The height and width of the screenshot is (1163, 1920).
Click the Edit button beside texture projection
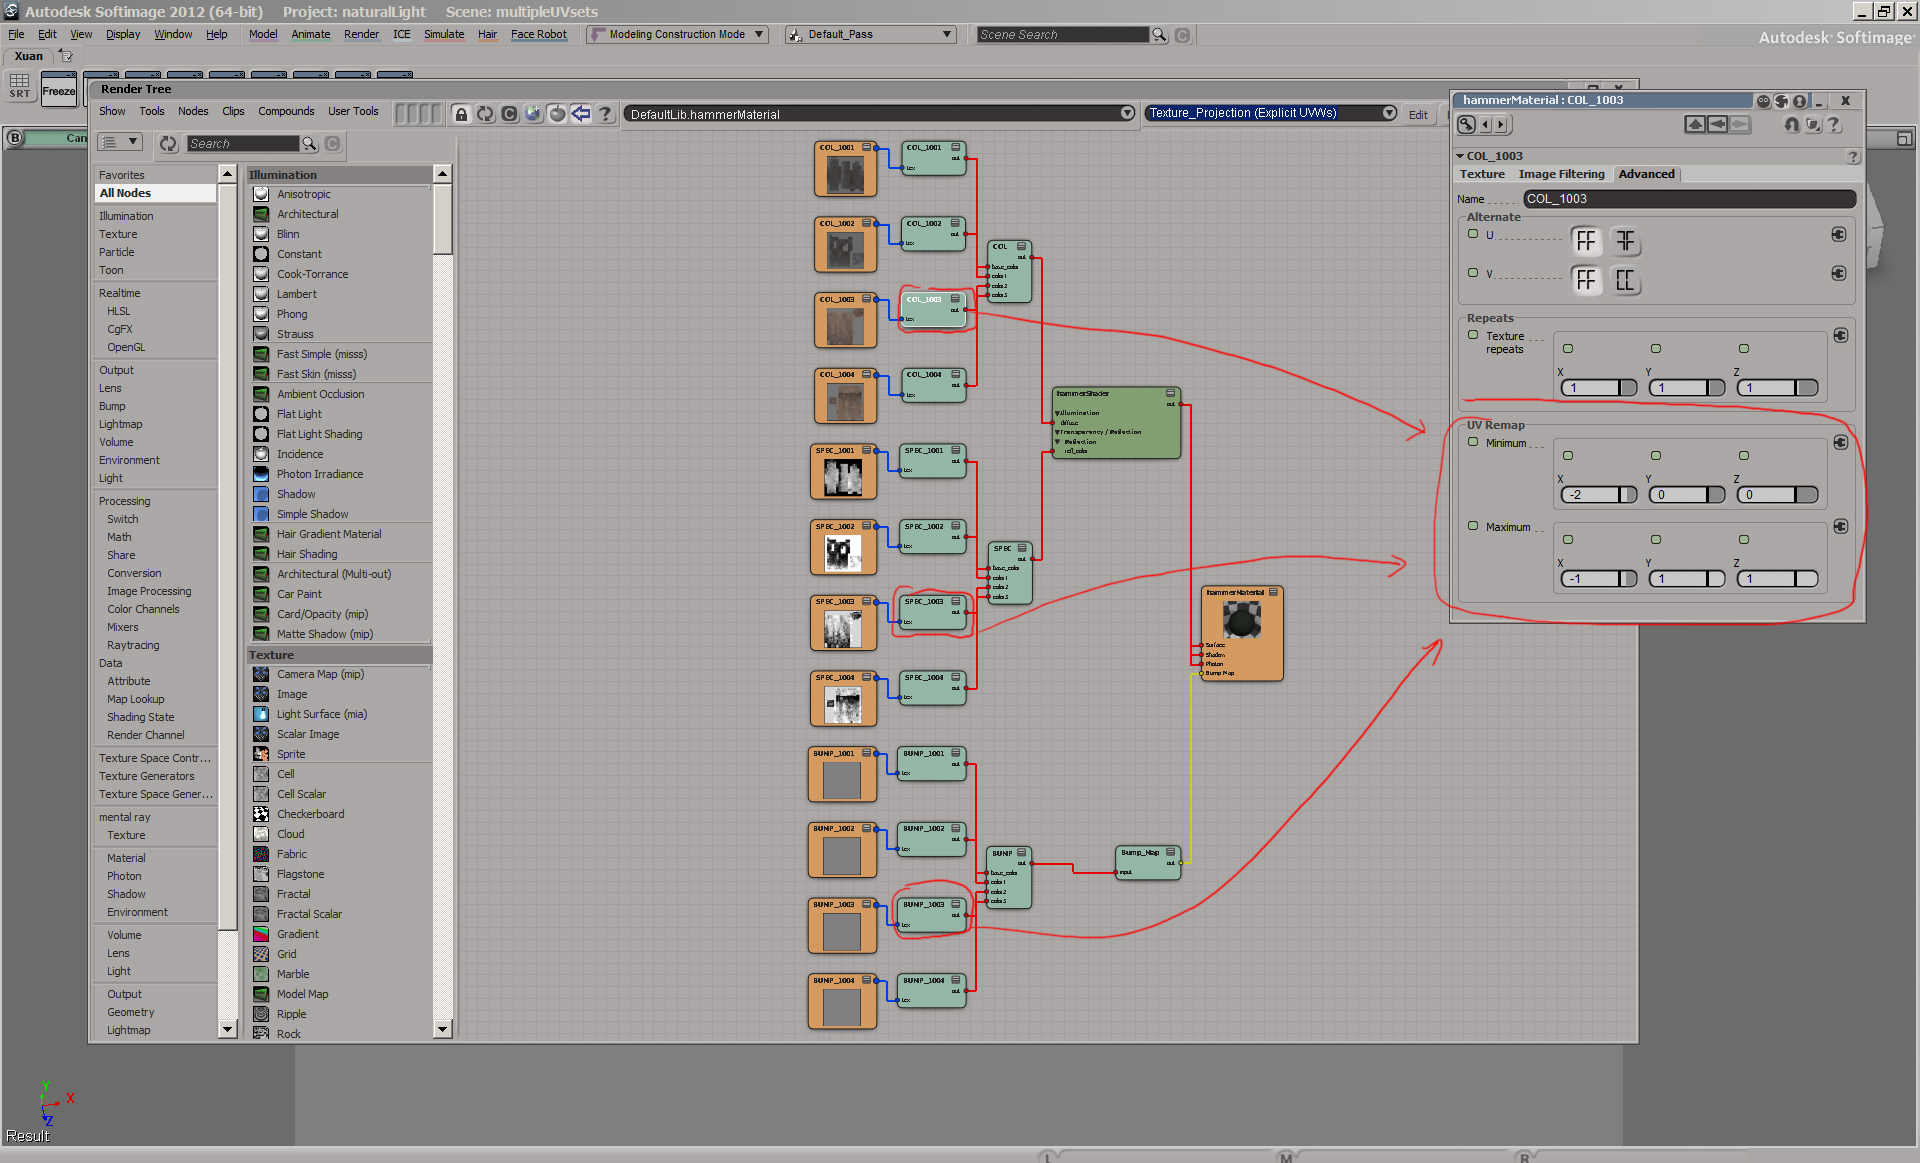[x=1418, y=114]
